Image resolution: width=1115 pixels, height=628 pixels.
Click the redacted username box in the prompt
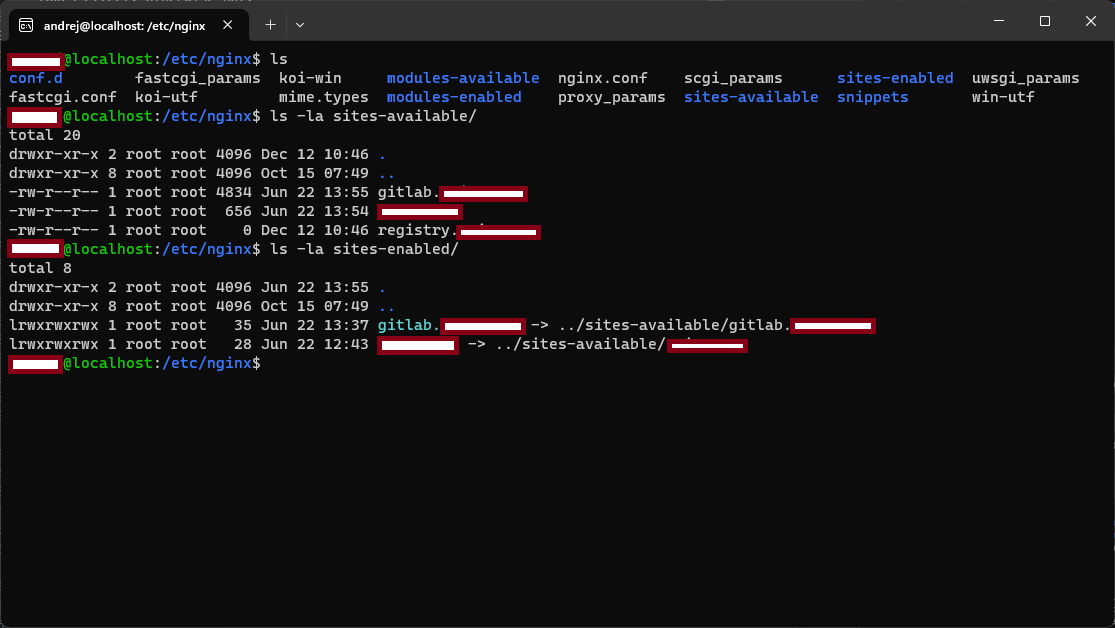tap(35, 364)
